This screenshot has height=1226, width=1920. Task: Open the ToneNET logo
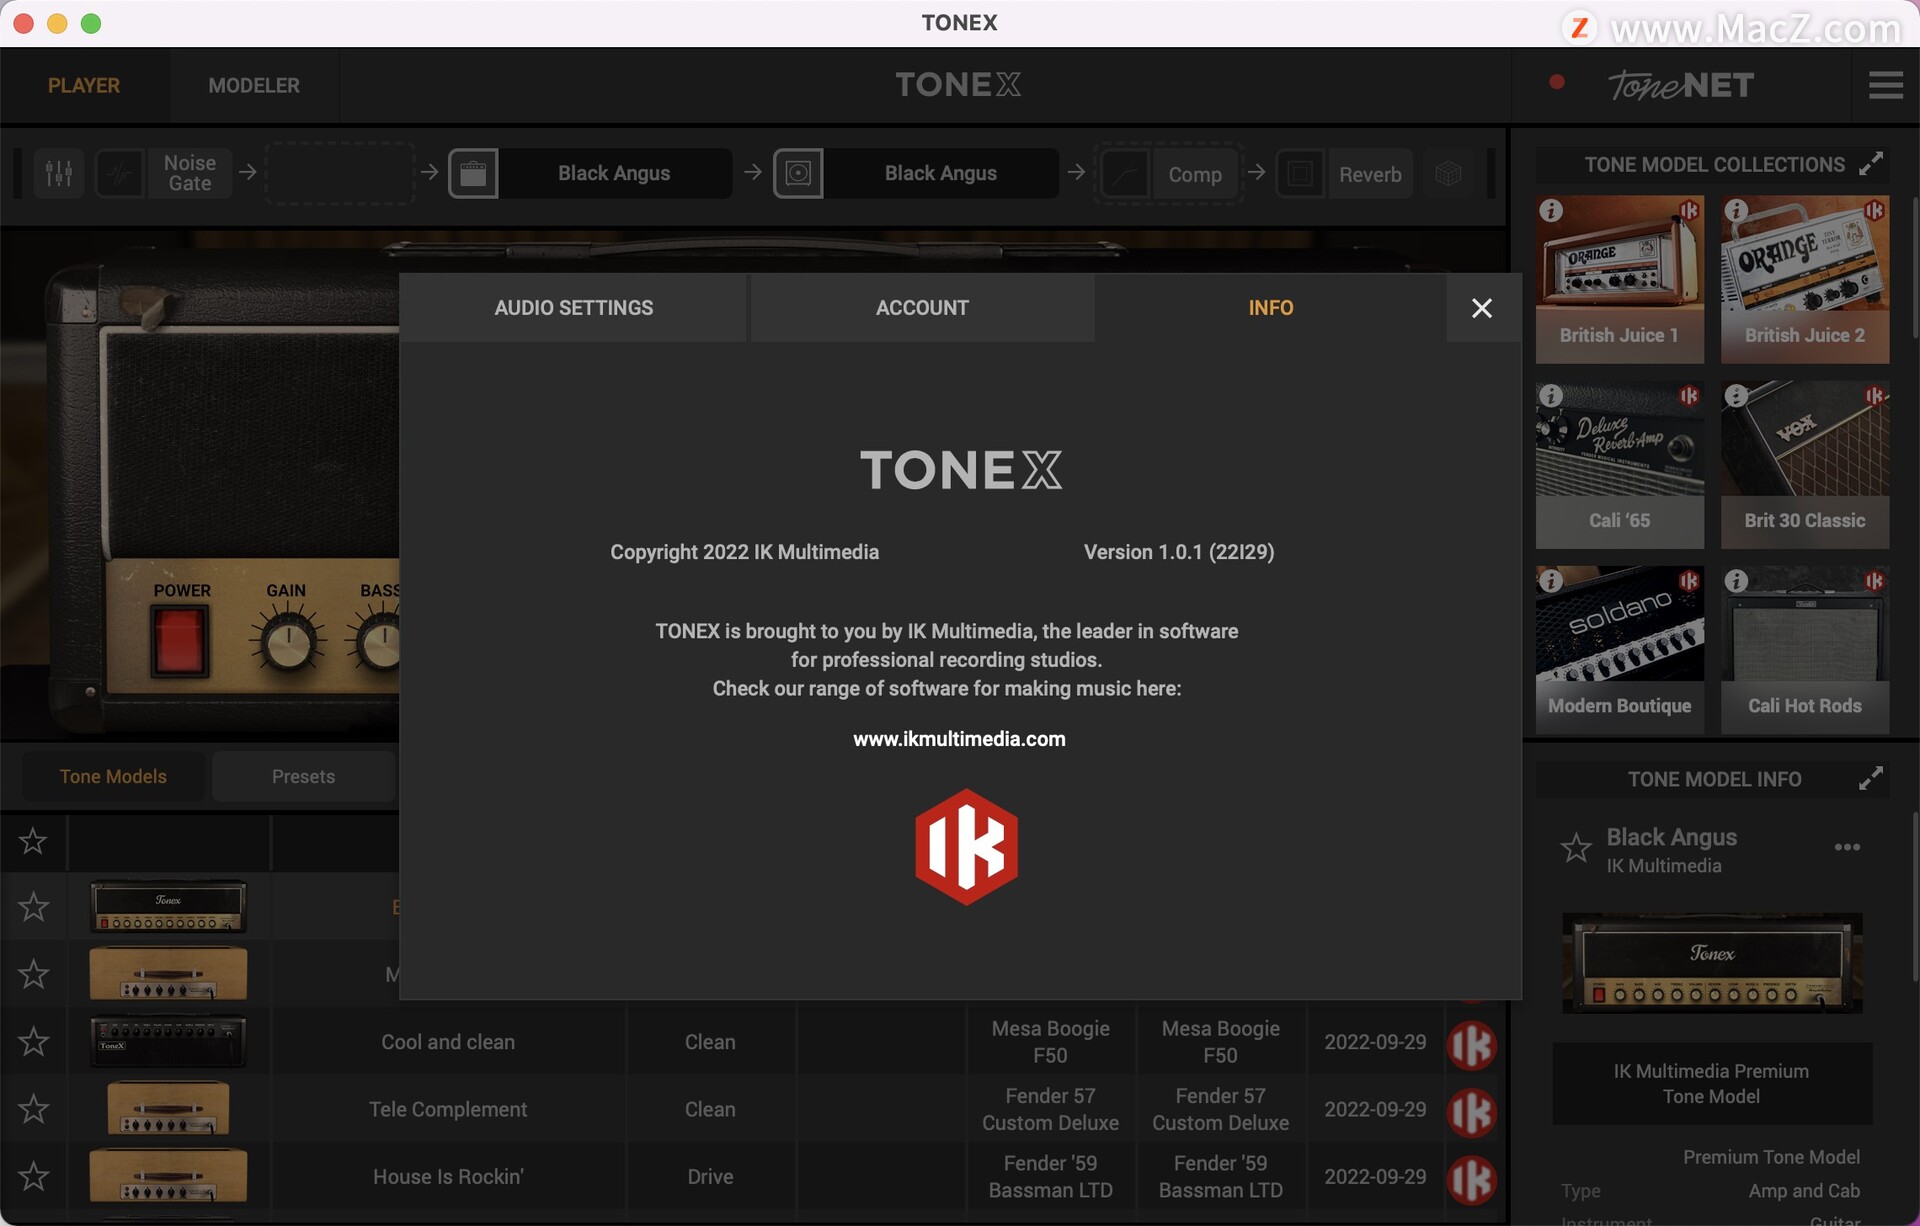[x=1681, y=85]
